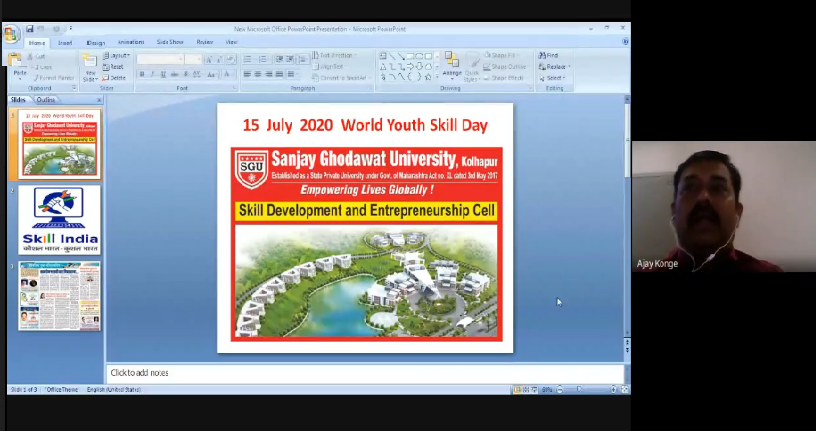Viewport: 820px width, 432px height.
Task: Fit slide to current window
Action: [x=625, y=391]
